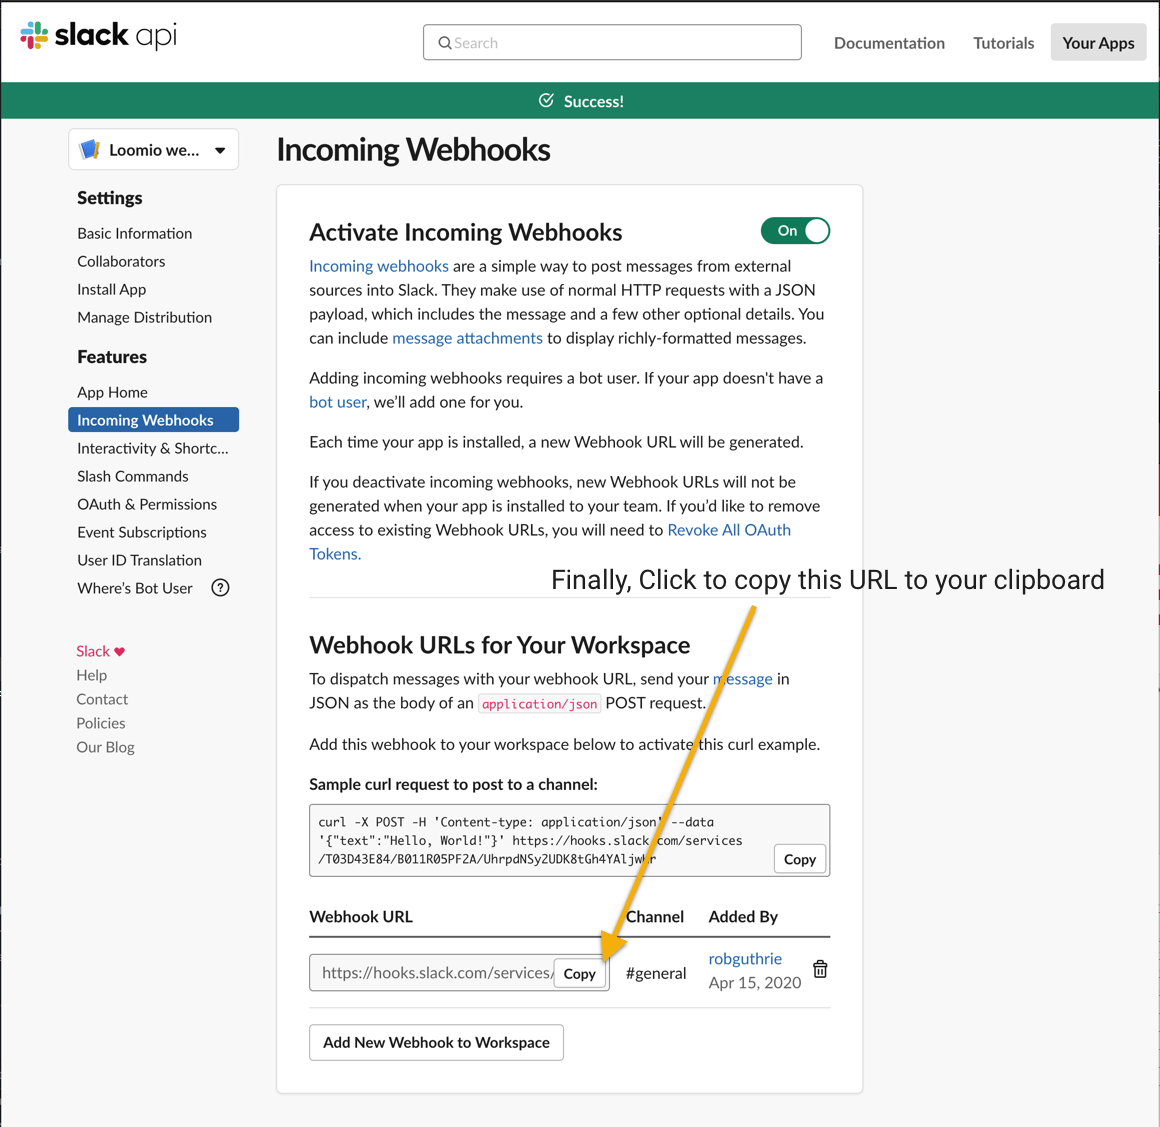Open Slash Commands feature
1160x1127 pixels.
point(132,477)
